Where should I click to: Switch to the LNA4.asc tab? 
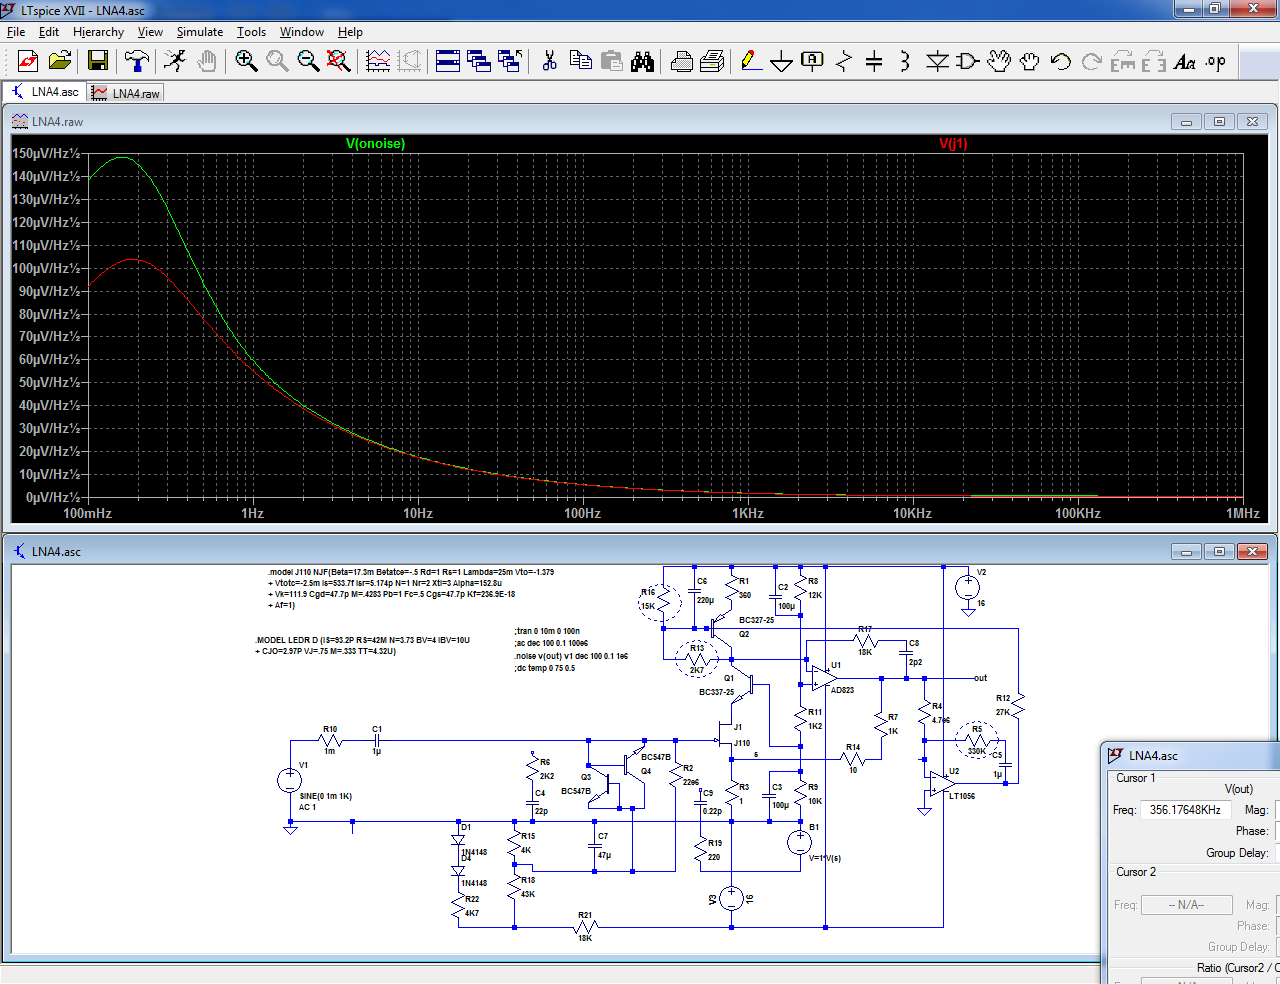point(44,92)
